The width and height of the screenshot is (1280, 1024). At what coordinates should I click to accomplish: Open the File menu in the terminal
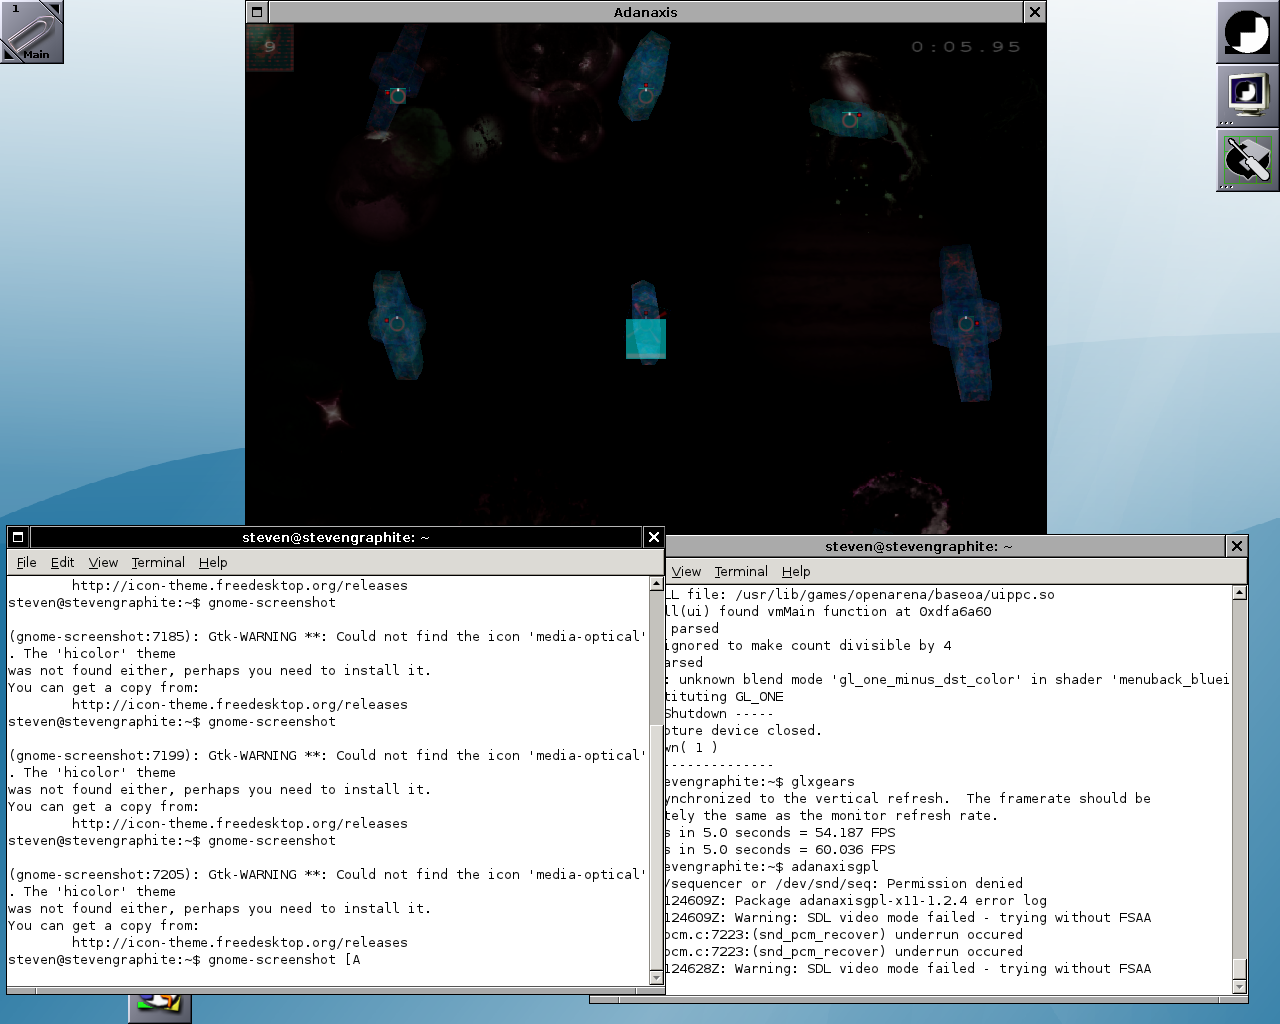(27, 563)
